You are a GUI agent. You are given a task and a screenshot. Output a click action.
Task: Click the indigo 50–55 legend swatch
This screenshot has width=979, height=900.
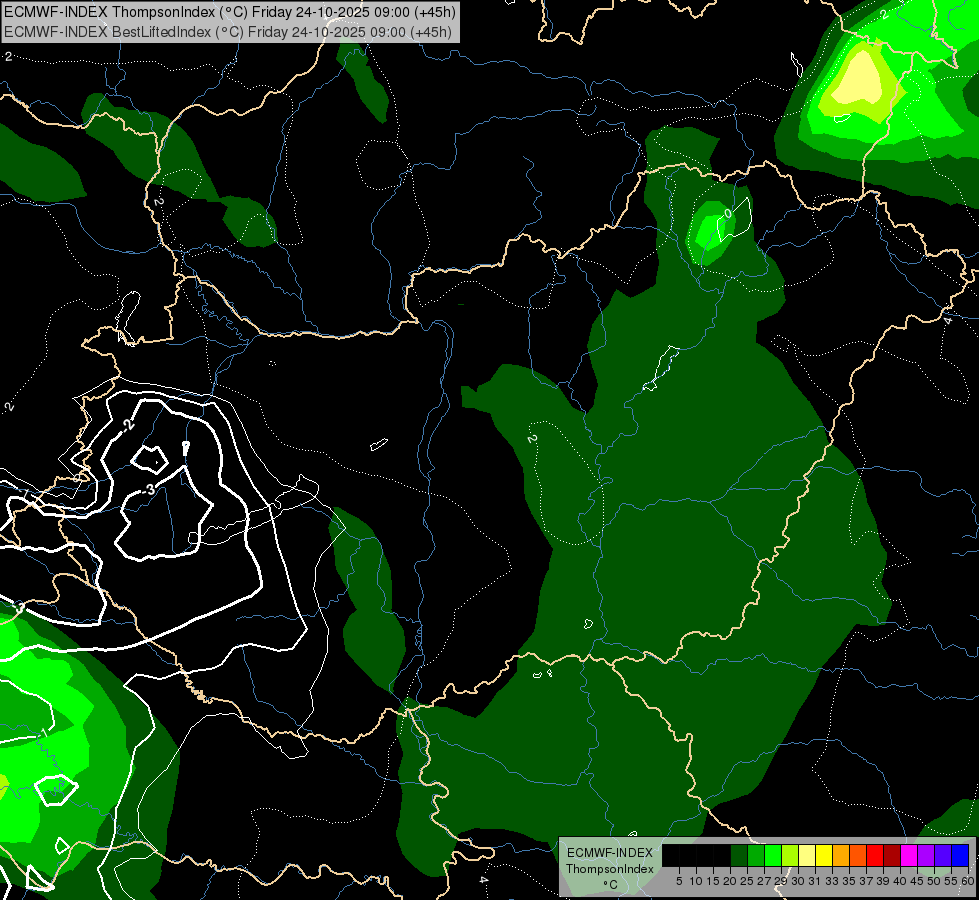pyautogui.click(x=943, y=855)
